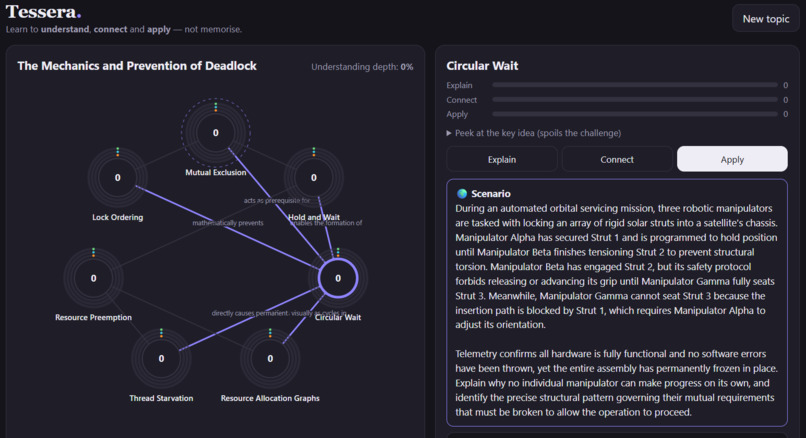Click the 'acts as prerequisite for' edge label
The image size is (806, 438).
(277, 200)
